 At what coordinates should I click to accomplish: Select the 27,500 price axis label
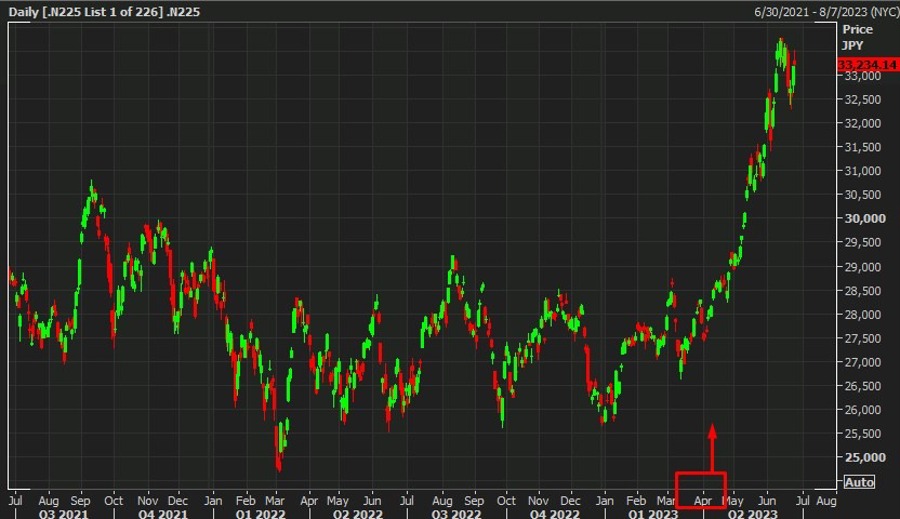point(862,339)
